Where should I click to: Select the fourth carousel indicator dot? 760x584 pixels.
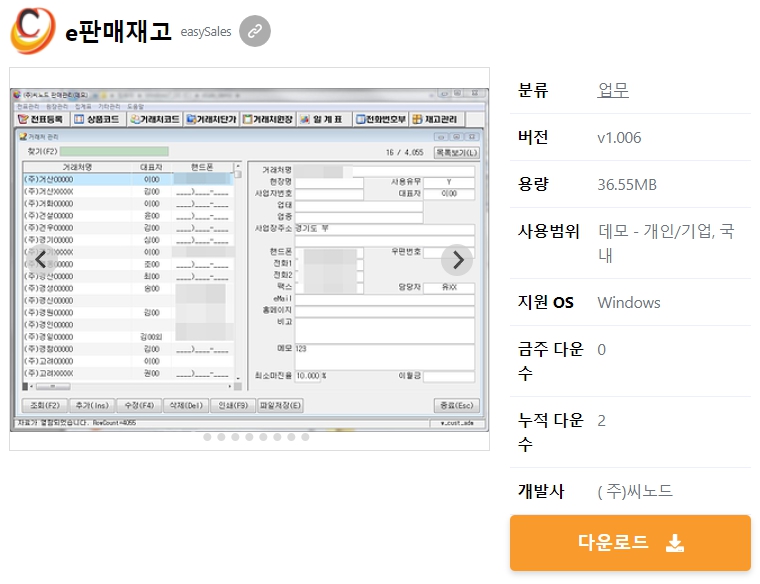tap(249, 437)
